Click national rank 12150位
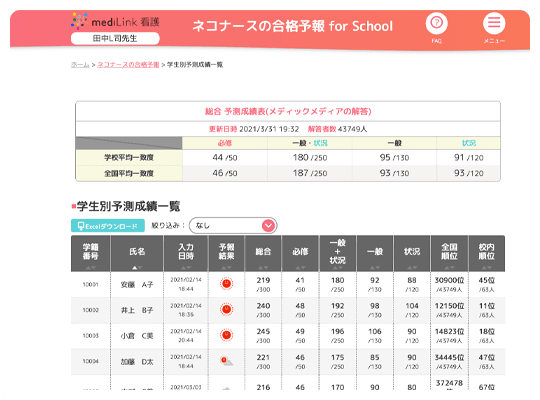Screen dimensions: 540x400 pyautogui.click(x=449, y=306)
